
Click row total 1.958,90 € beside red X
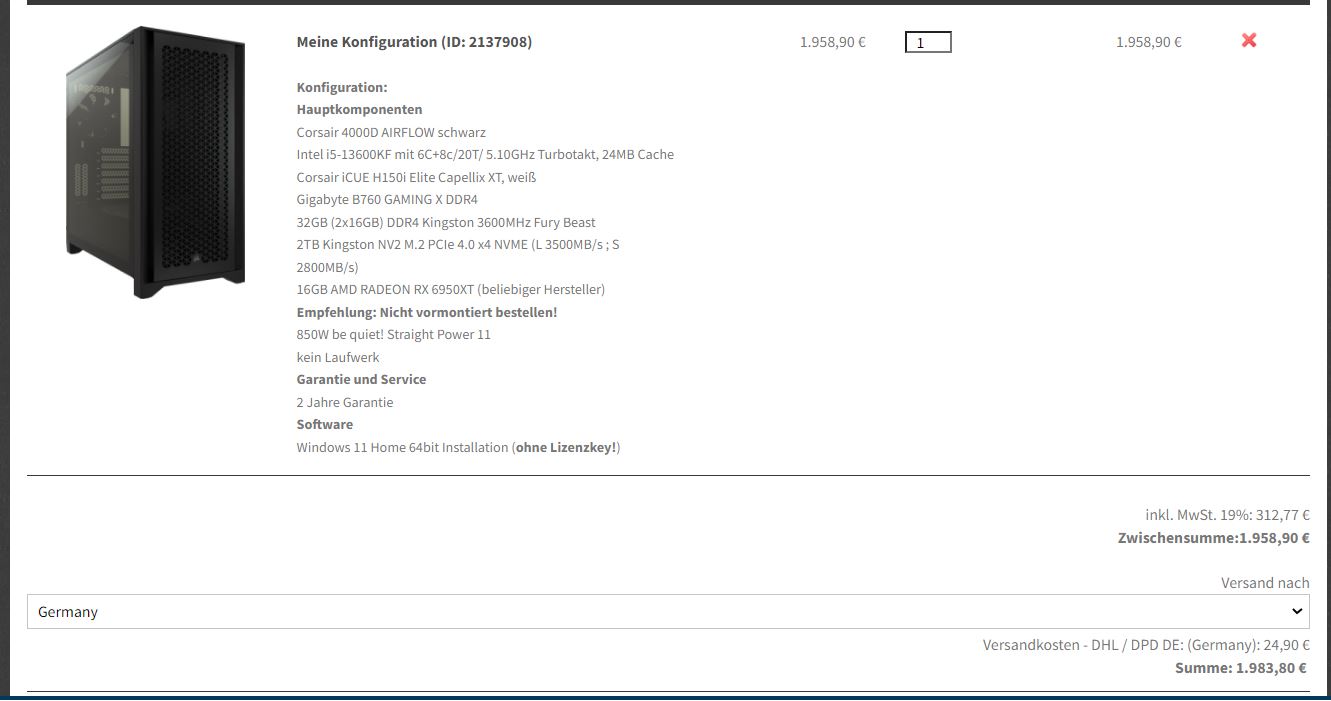pos(1149,42)
